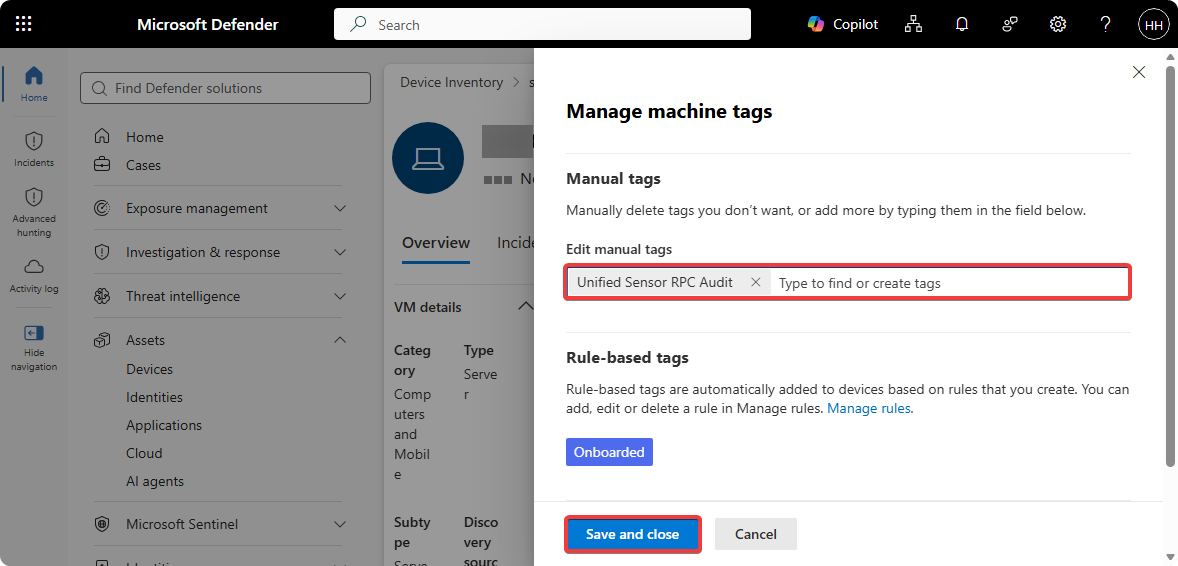Click the Onboarded rule-based tag

(609, 452)
